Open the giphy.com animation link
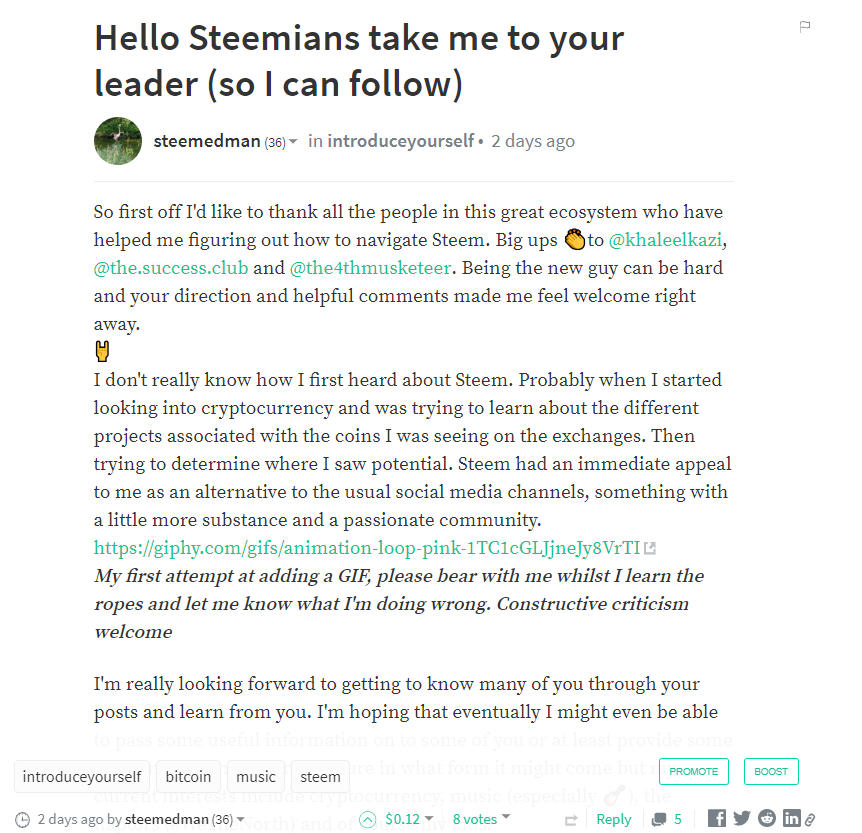 (x=366, y=547)
